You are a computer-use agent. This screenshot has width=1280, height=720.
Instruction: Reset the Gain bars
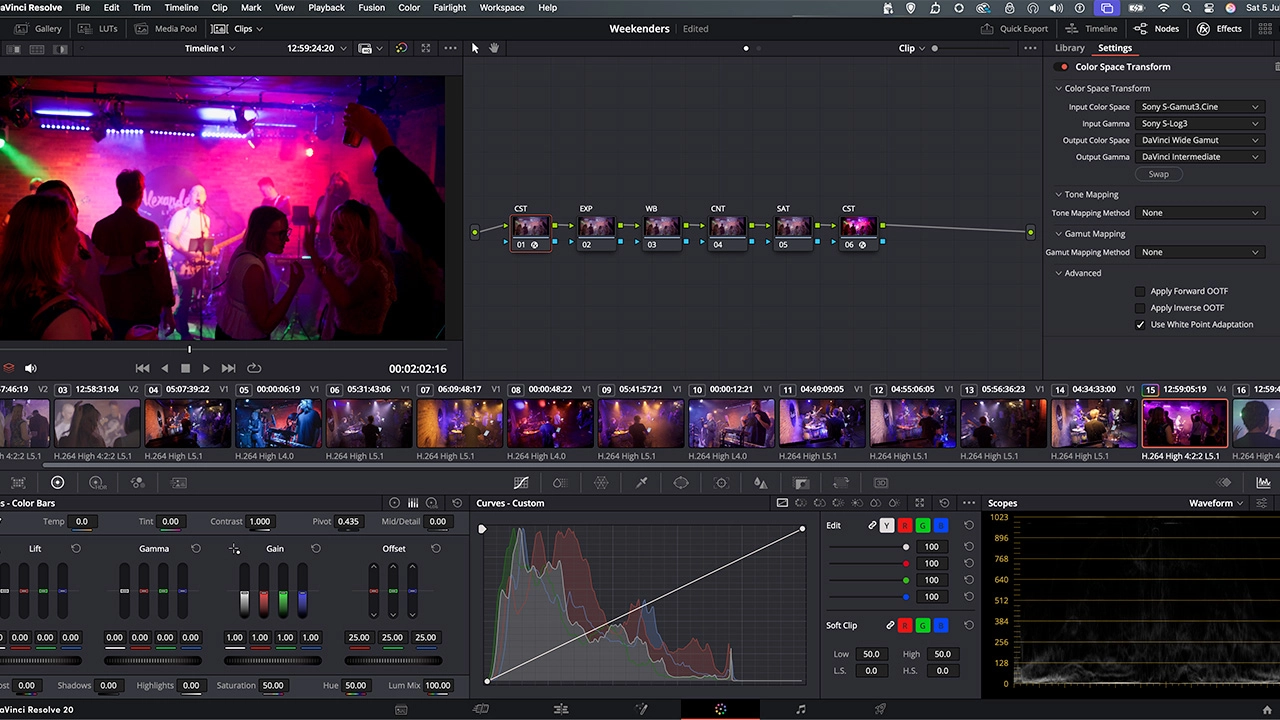(316, 549)
